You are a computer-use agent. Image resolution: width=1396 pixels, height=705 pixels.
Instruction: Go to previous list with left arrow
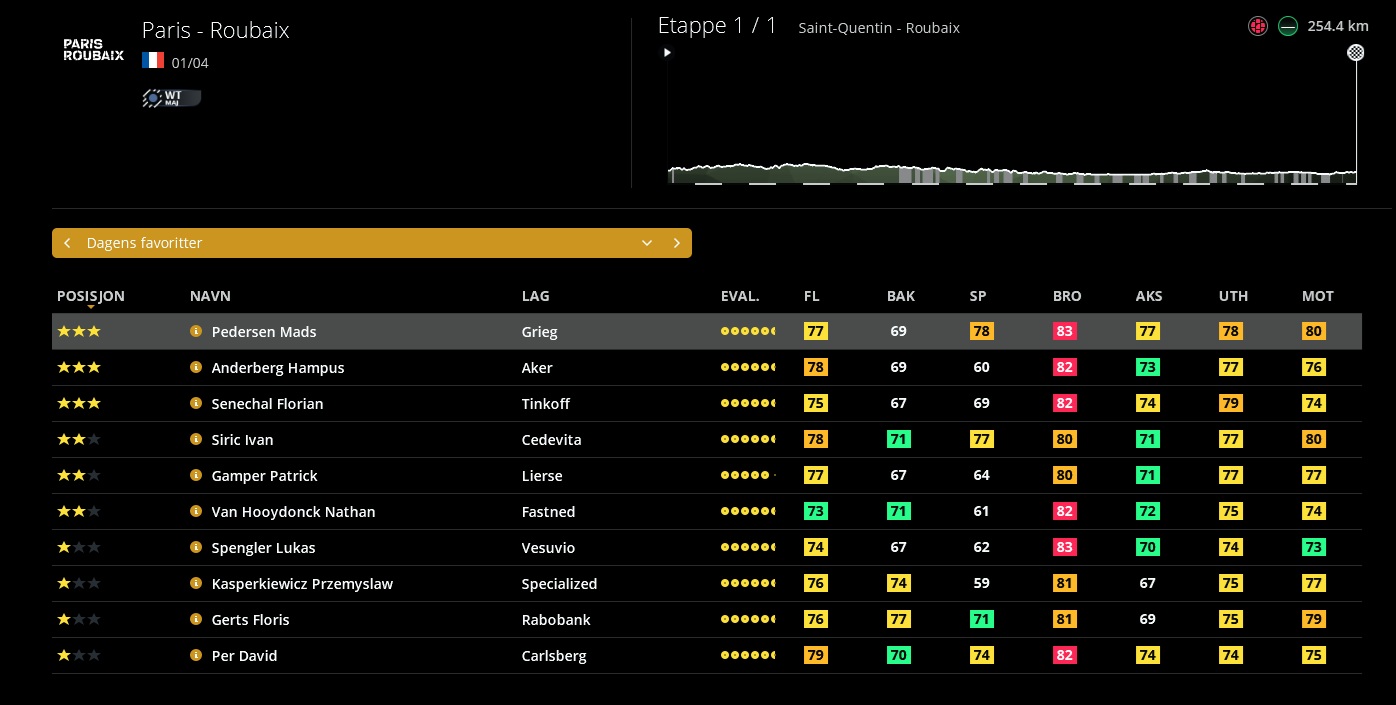coord(67,243)
